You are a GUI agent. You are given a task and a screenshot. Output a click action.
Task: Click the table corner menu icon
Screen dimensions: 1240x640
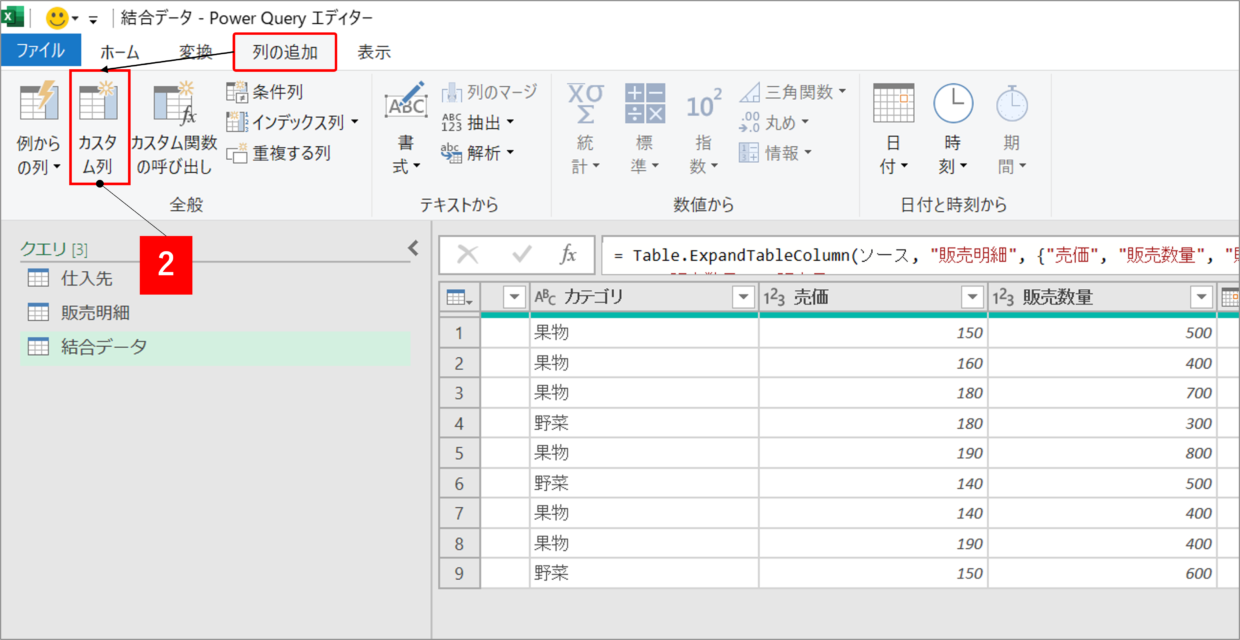click(460, 297)
